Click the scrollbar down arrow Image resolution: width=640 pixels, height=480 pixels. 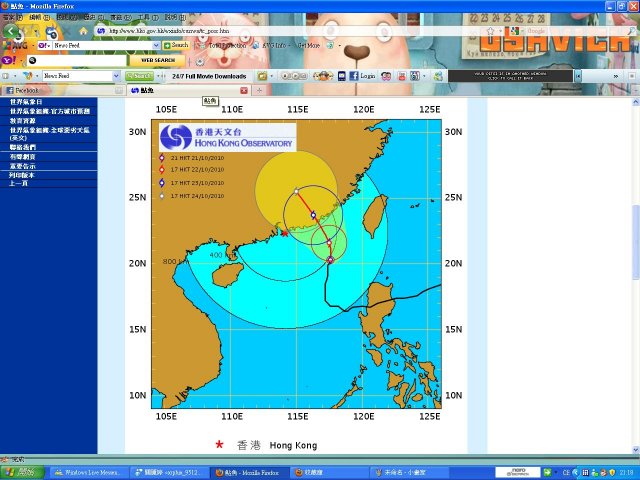pyautogui.click(x=636, y=450)
